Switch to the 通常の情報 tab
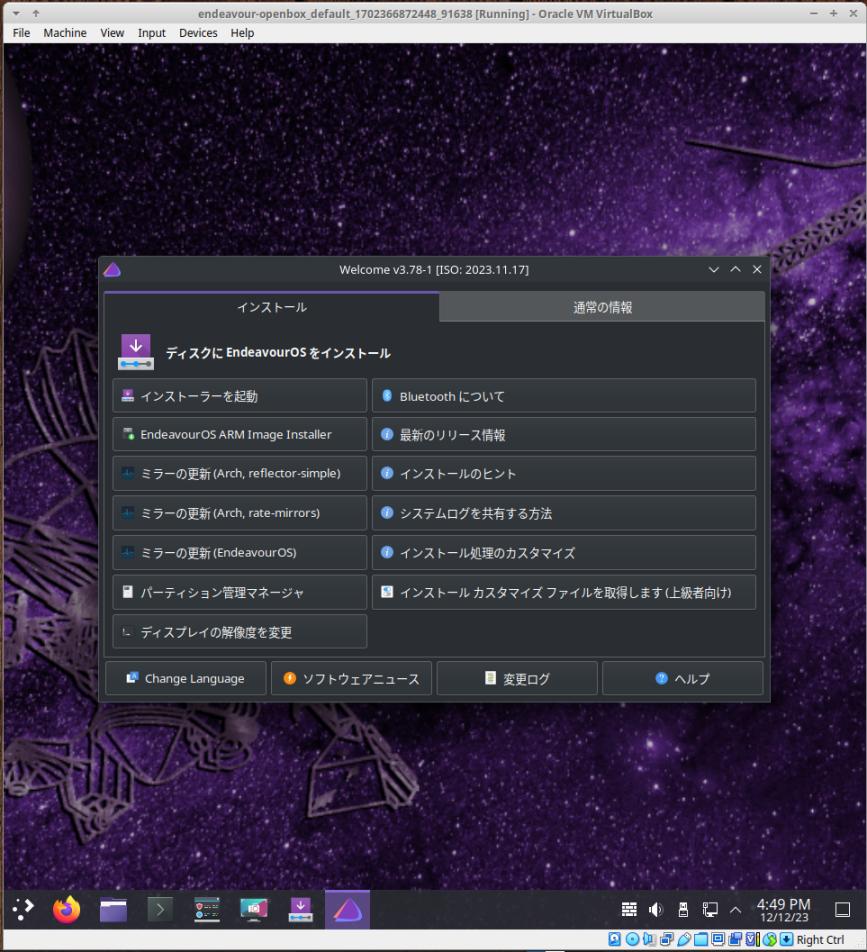Screen dimensions: 867x952 602,307
